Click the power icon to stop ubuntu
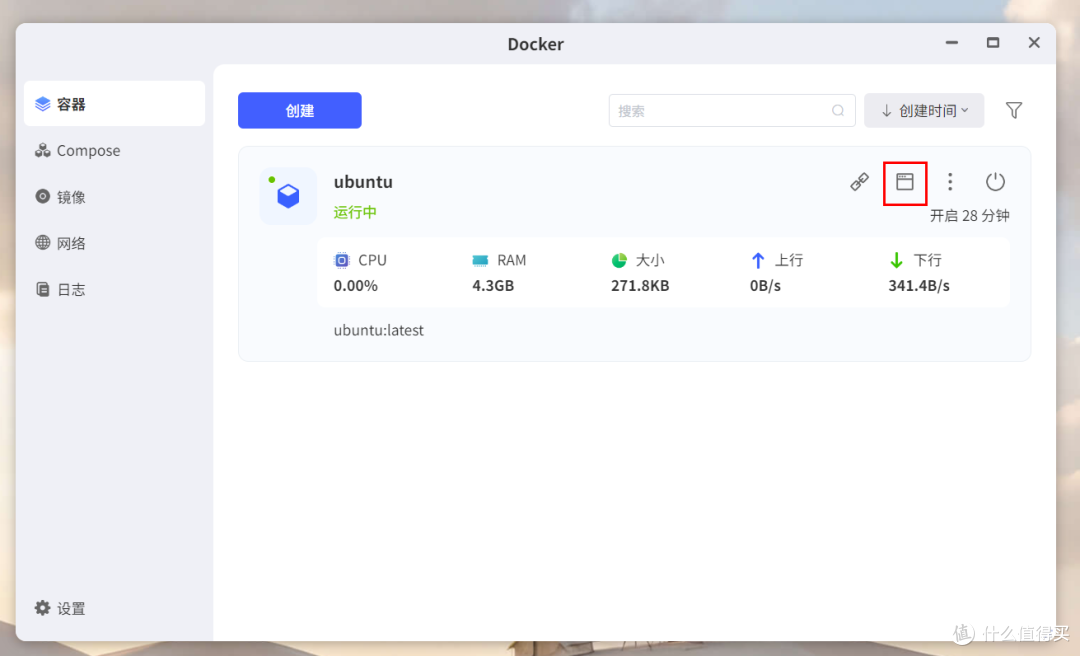 [995, 182]
